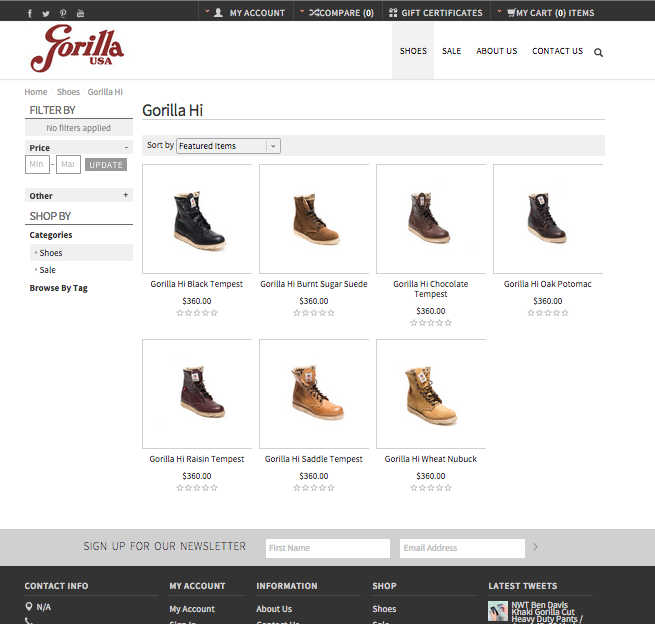The image size is (655, 624).
Task: Click Gorilla Hi Chocolate Tempest title link
Action: coord(431,289)
